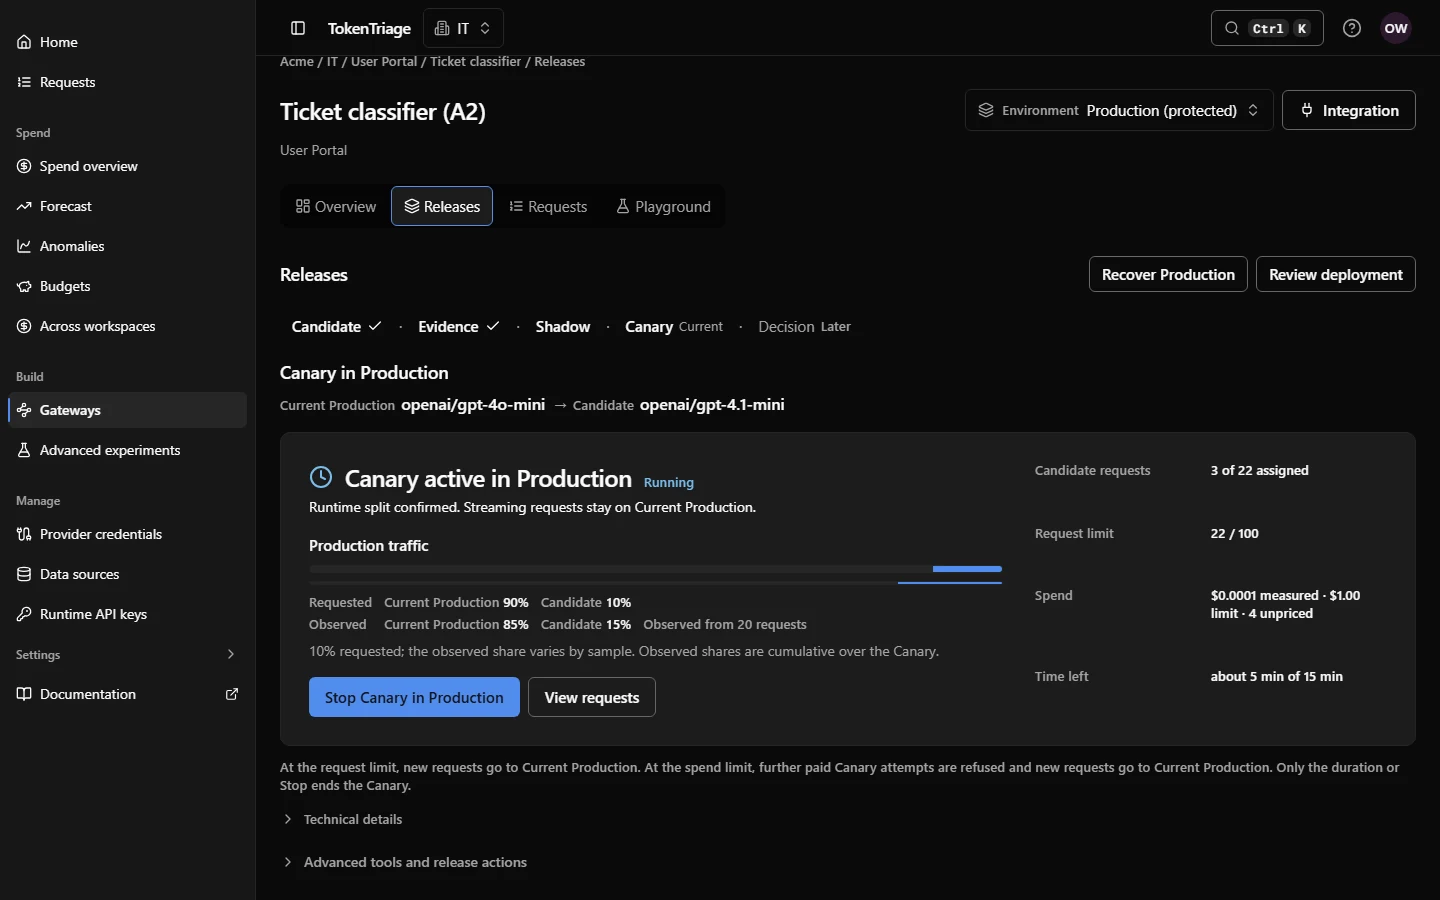Click the Provider credentials icon

(24, 534)
